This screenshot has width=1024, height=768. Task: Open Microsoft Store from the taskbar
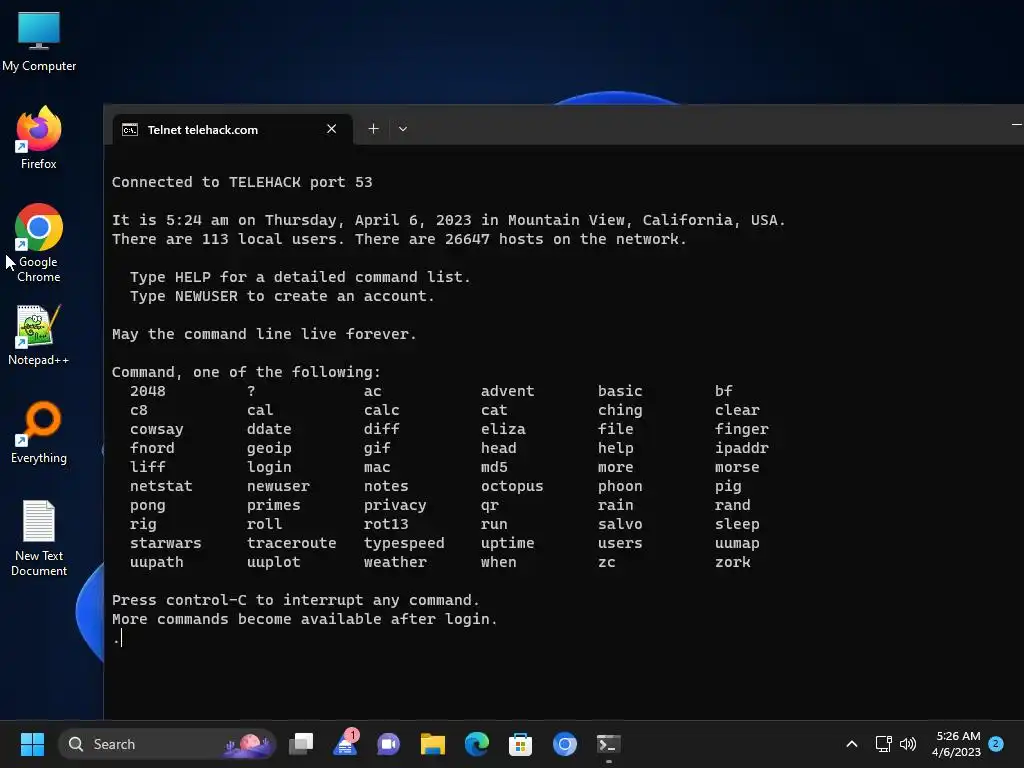tap(520, 744)
